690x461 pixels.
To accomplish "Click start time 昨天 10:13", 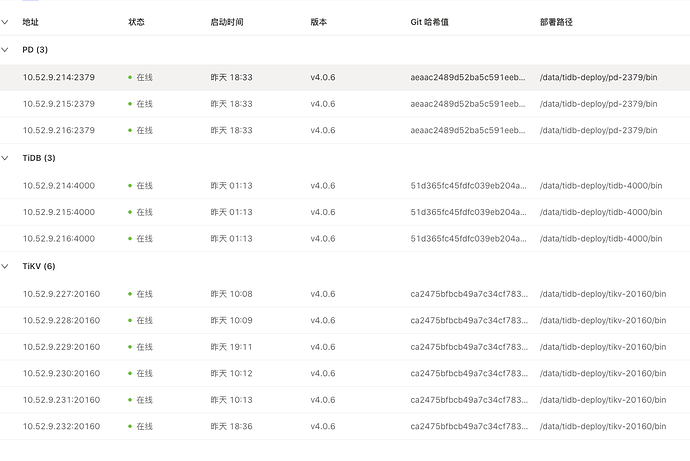I will (231, 399).
